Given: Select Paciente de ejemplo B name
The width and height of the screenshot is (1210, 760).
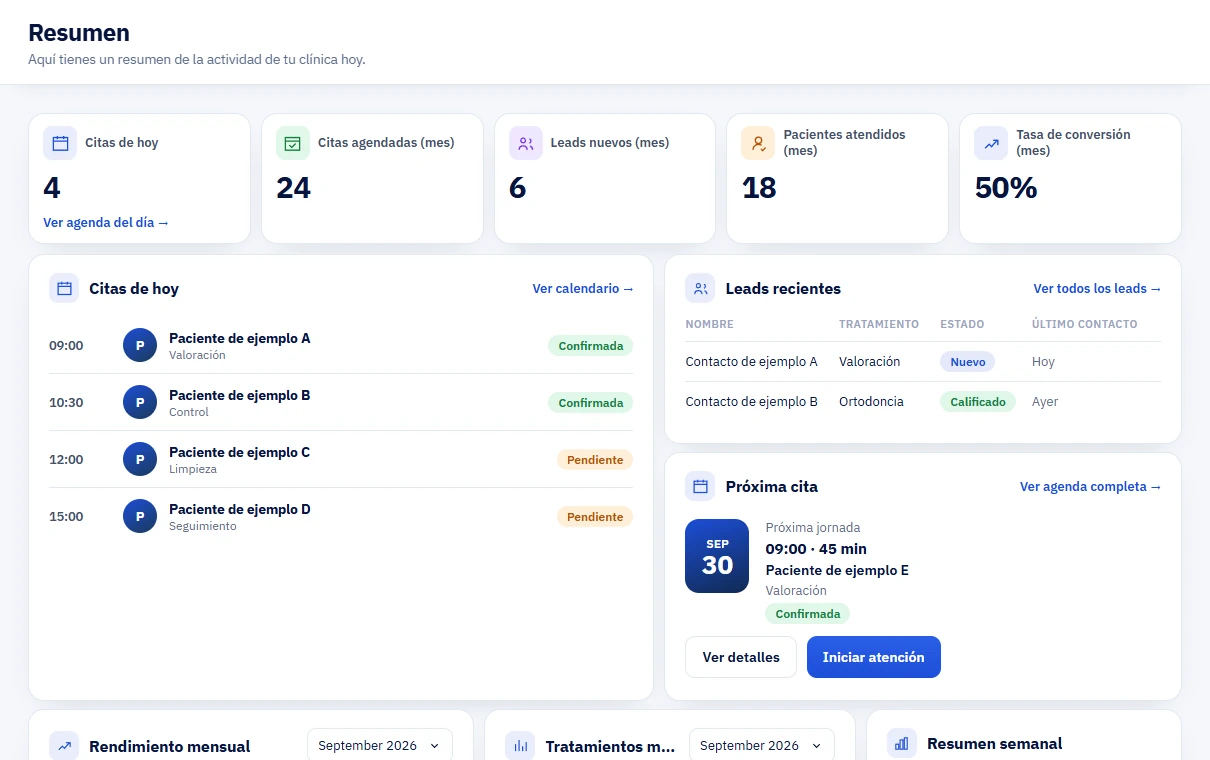Looking at the screenshot, I should (239, 395).
